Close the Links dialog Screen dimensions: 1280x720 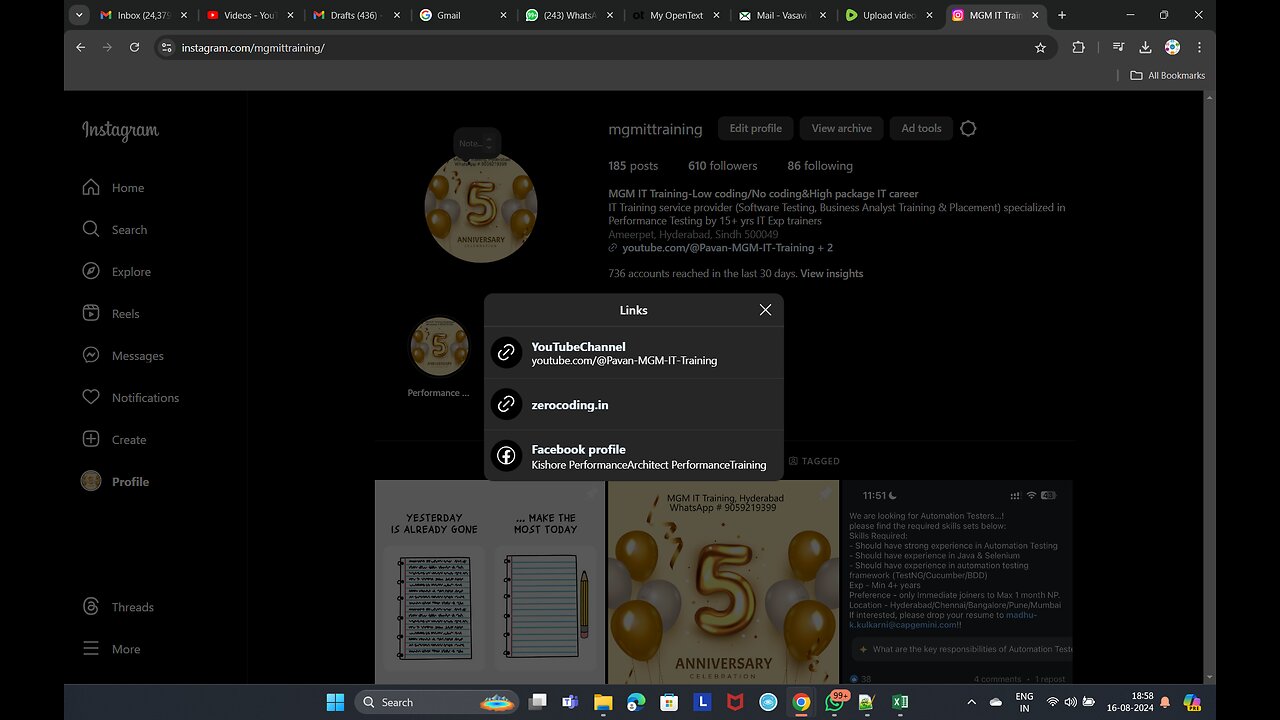pyautogui.click(x=765, y=310)
